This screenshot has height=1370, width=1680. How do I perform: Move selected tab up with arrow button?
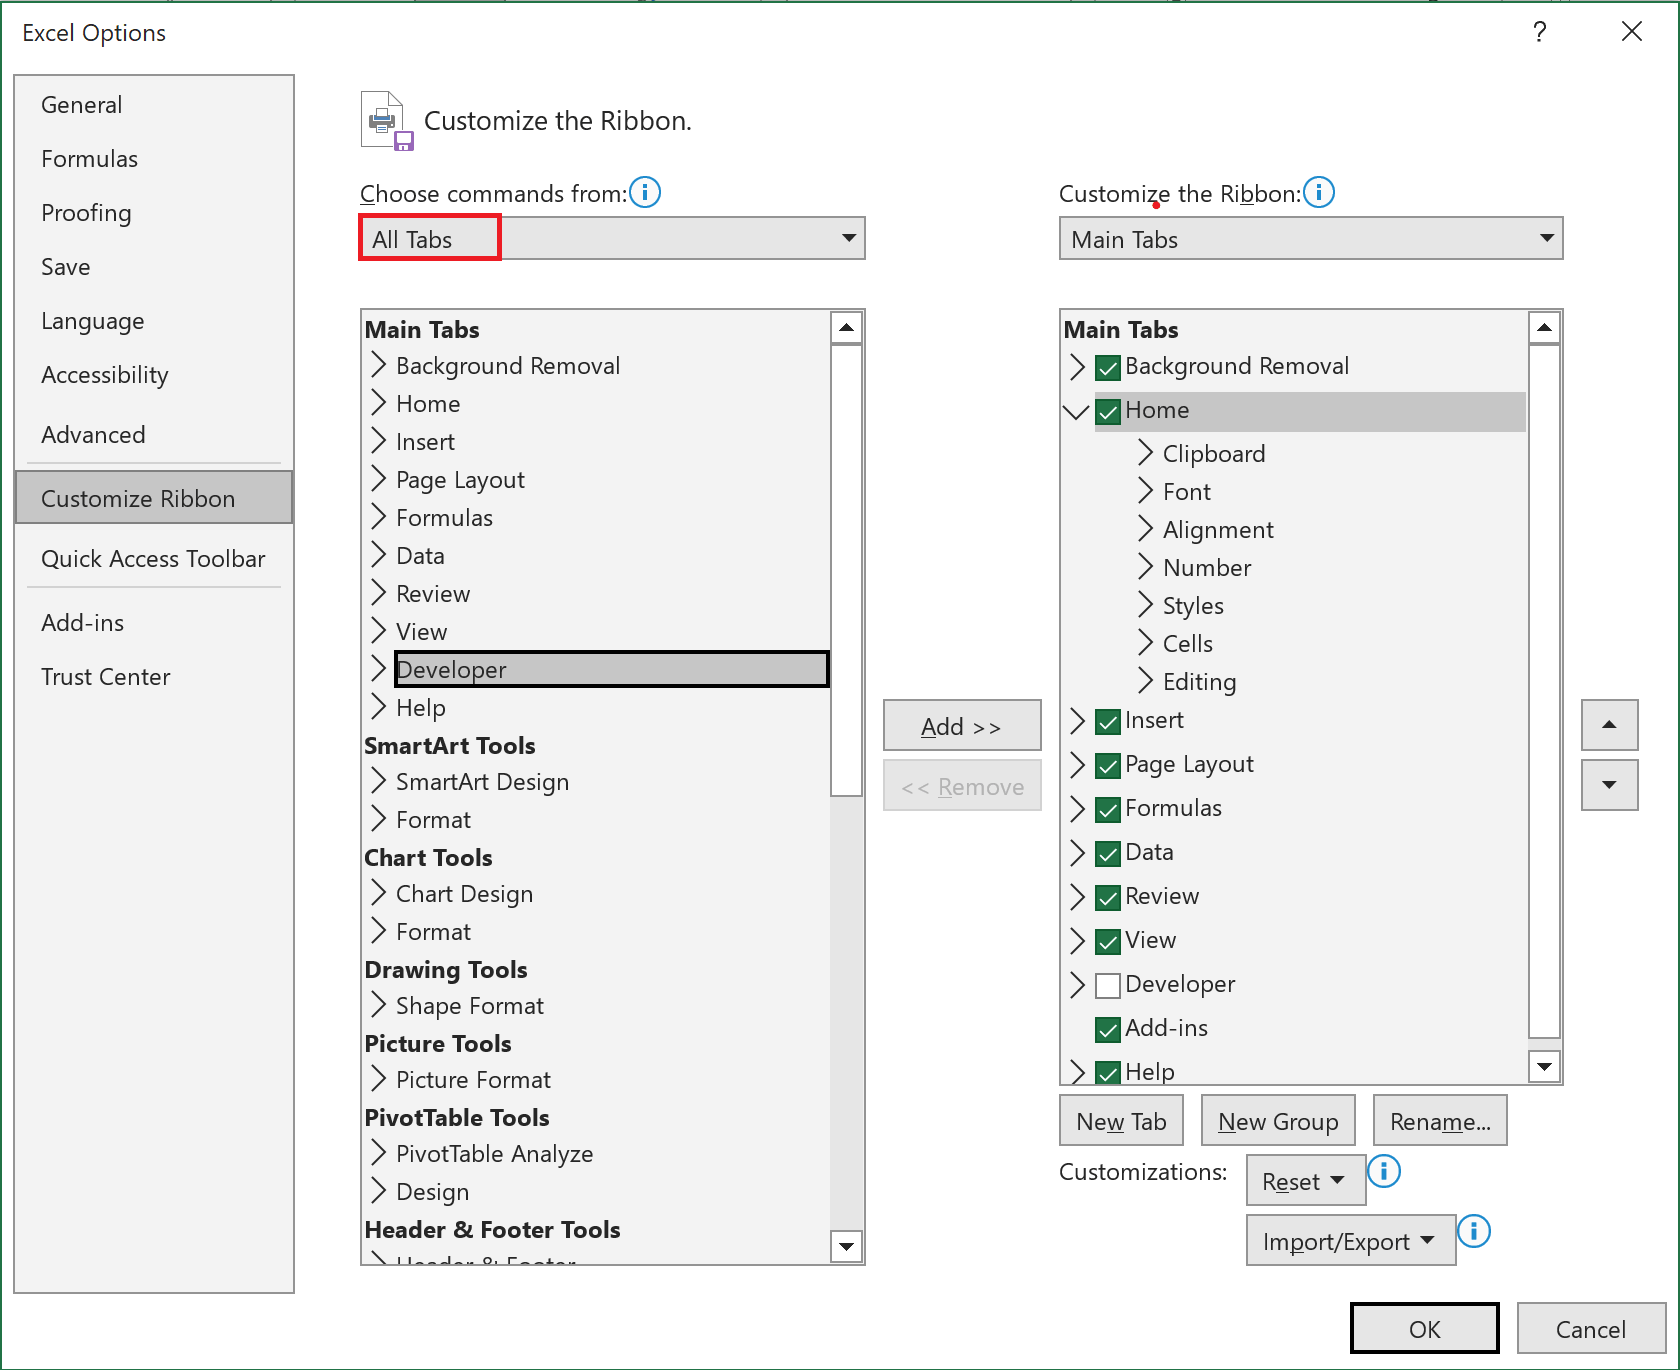tap(1608, 725)
